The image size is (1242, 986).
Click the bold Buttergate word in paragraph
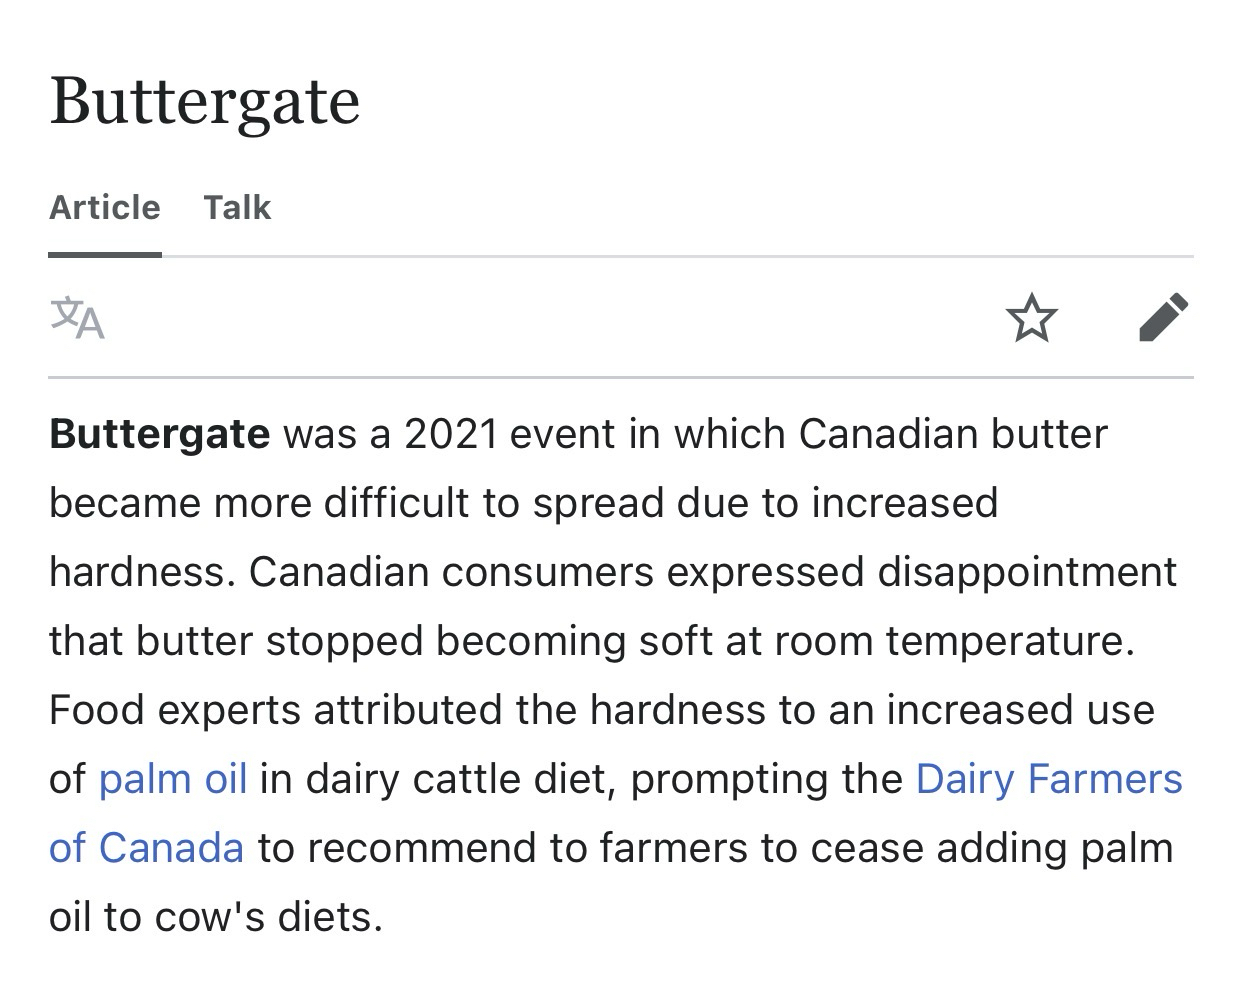pos(159,434)
